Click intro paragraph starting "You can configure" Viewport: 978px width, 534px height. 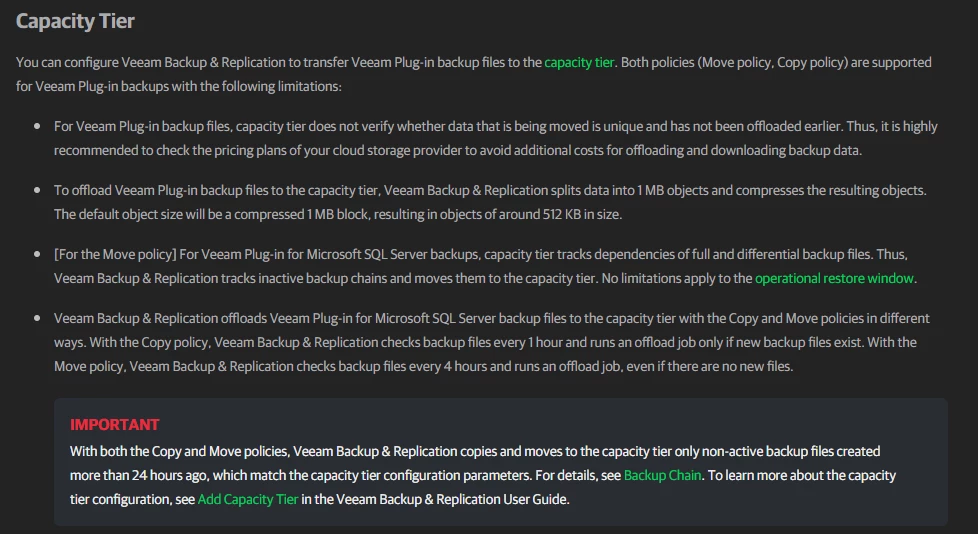pyautogui.click(x=474, y=74)
